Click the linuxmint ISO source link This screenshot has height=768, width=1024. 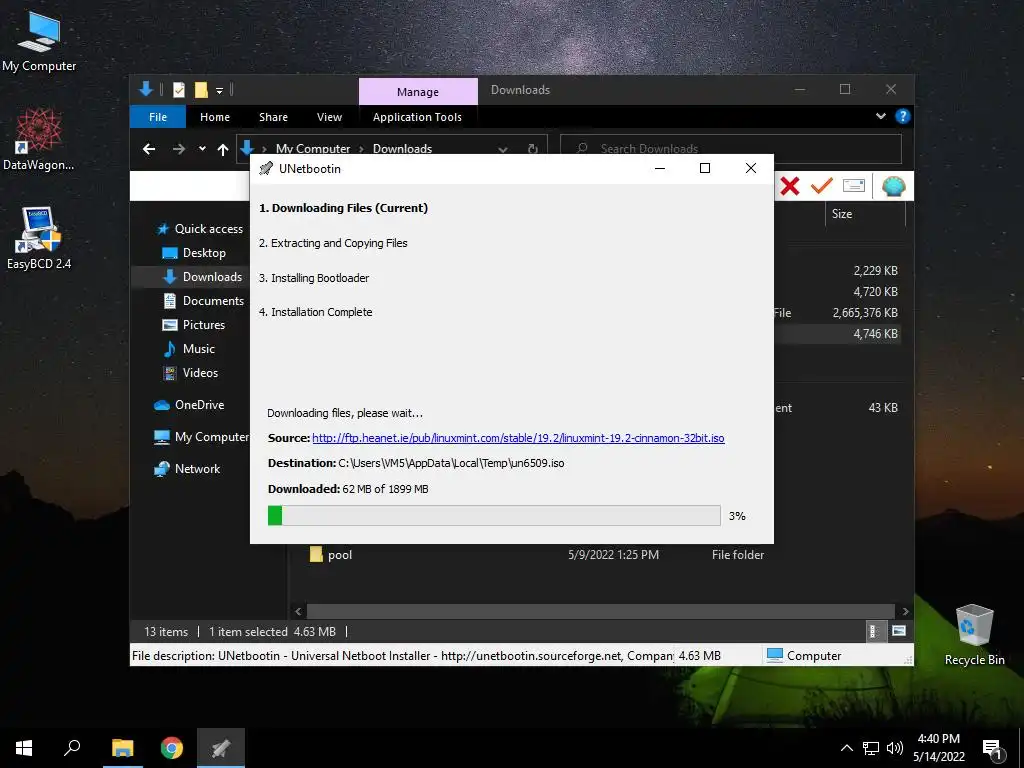[x=518, y=438]
